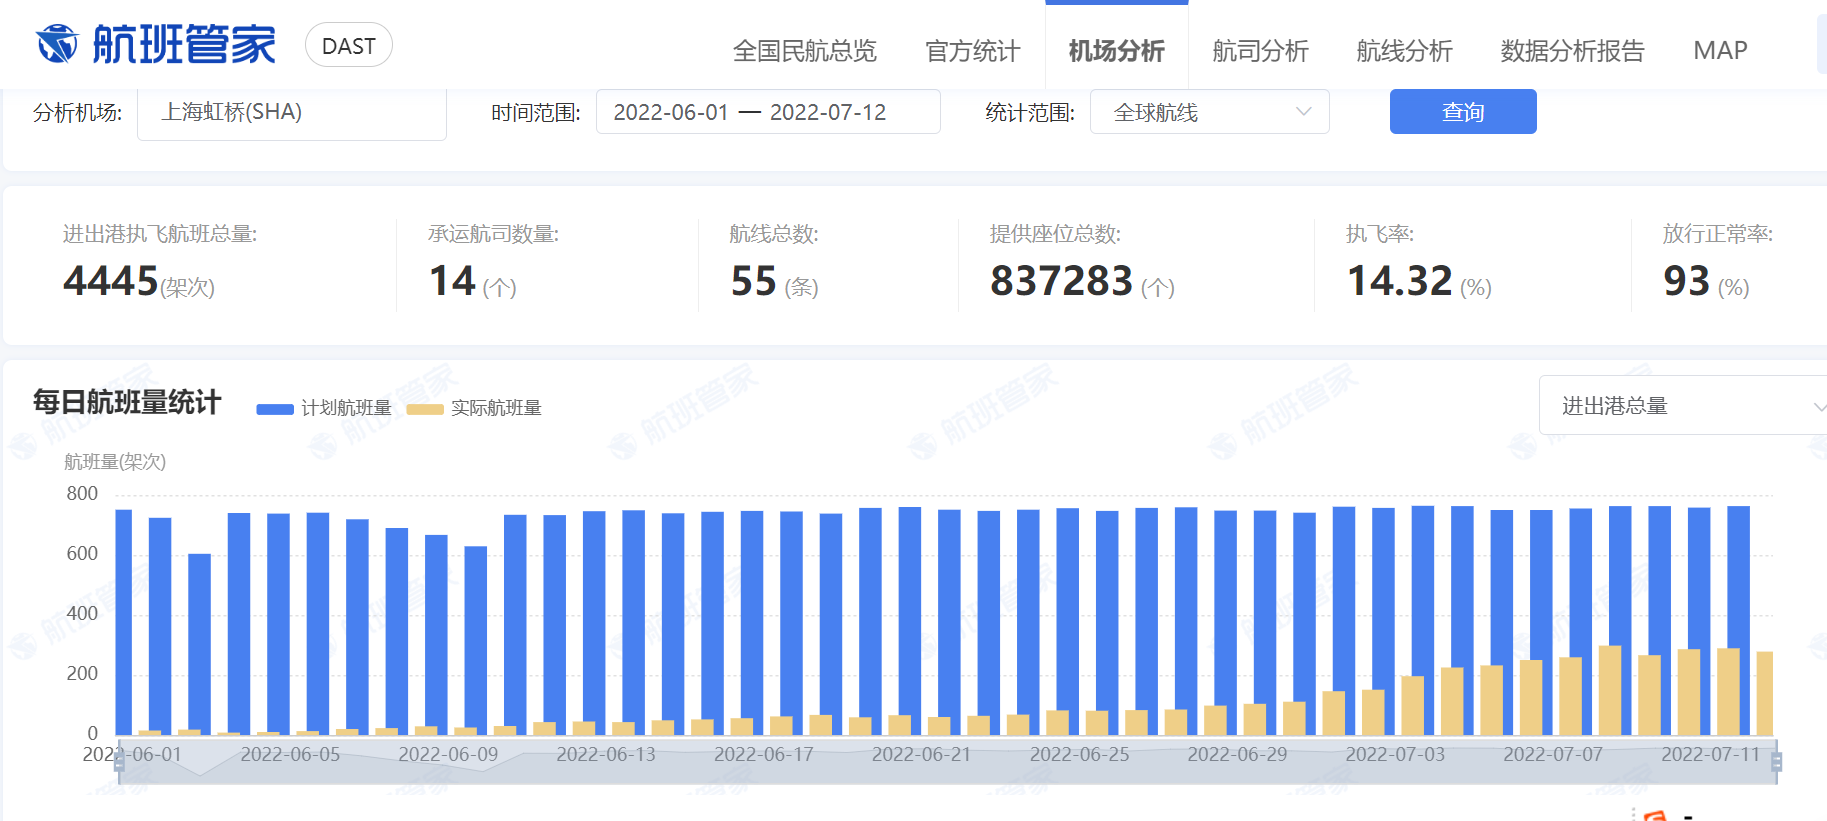Open the date range picker starting 2022-06-01
Image resolution: width=1827 pixels, height=821 pixels.
(x=767, y=113)
